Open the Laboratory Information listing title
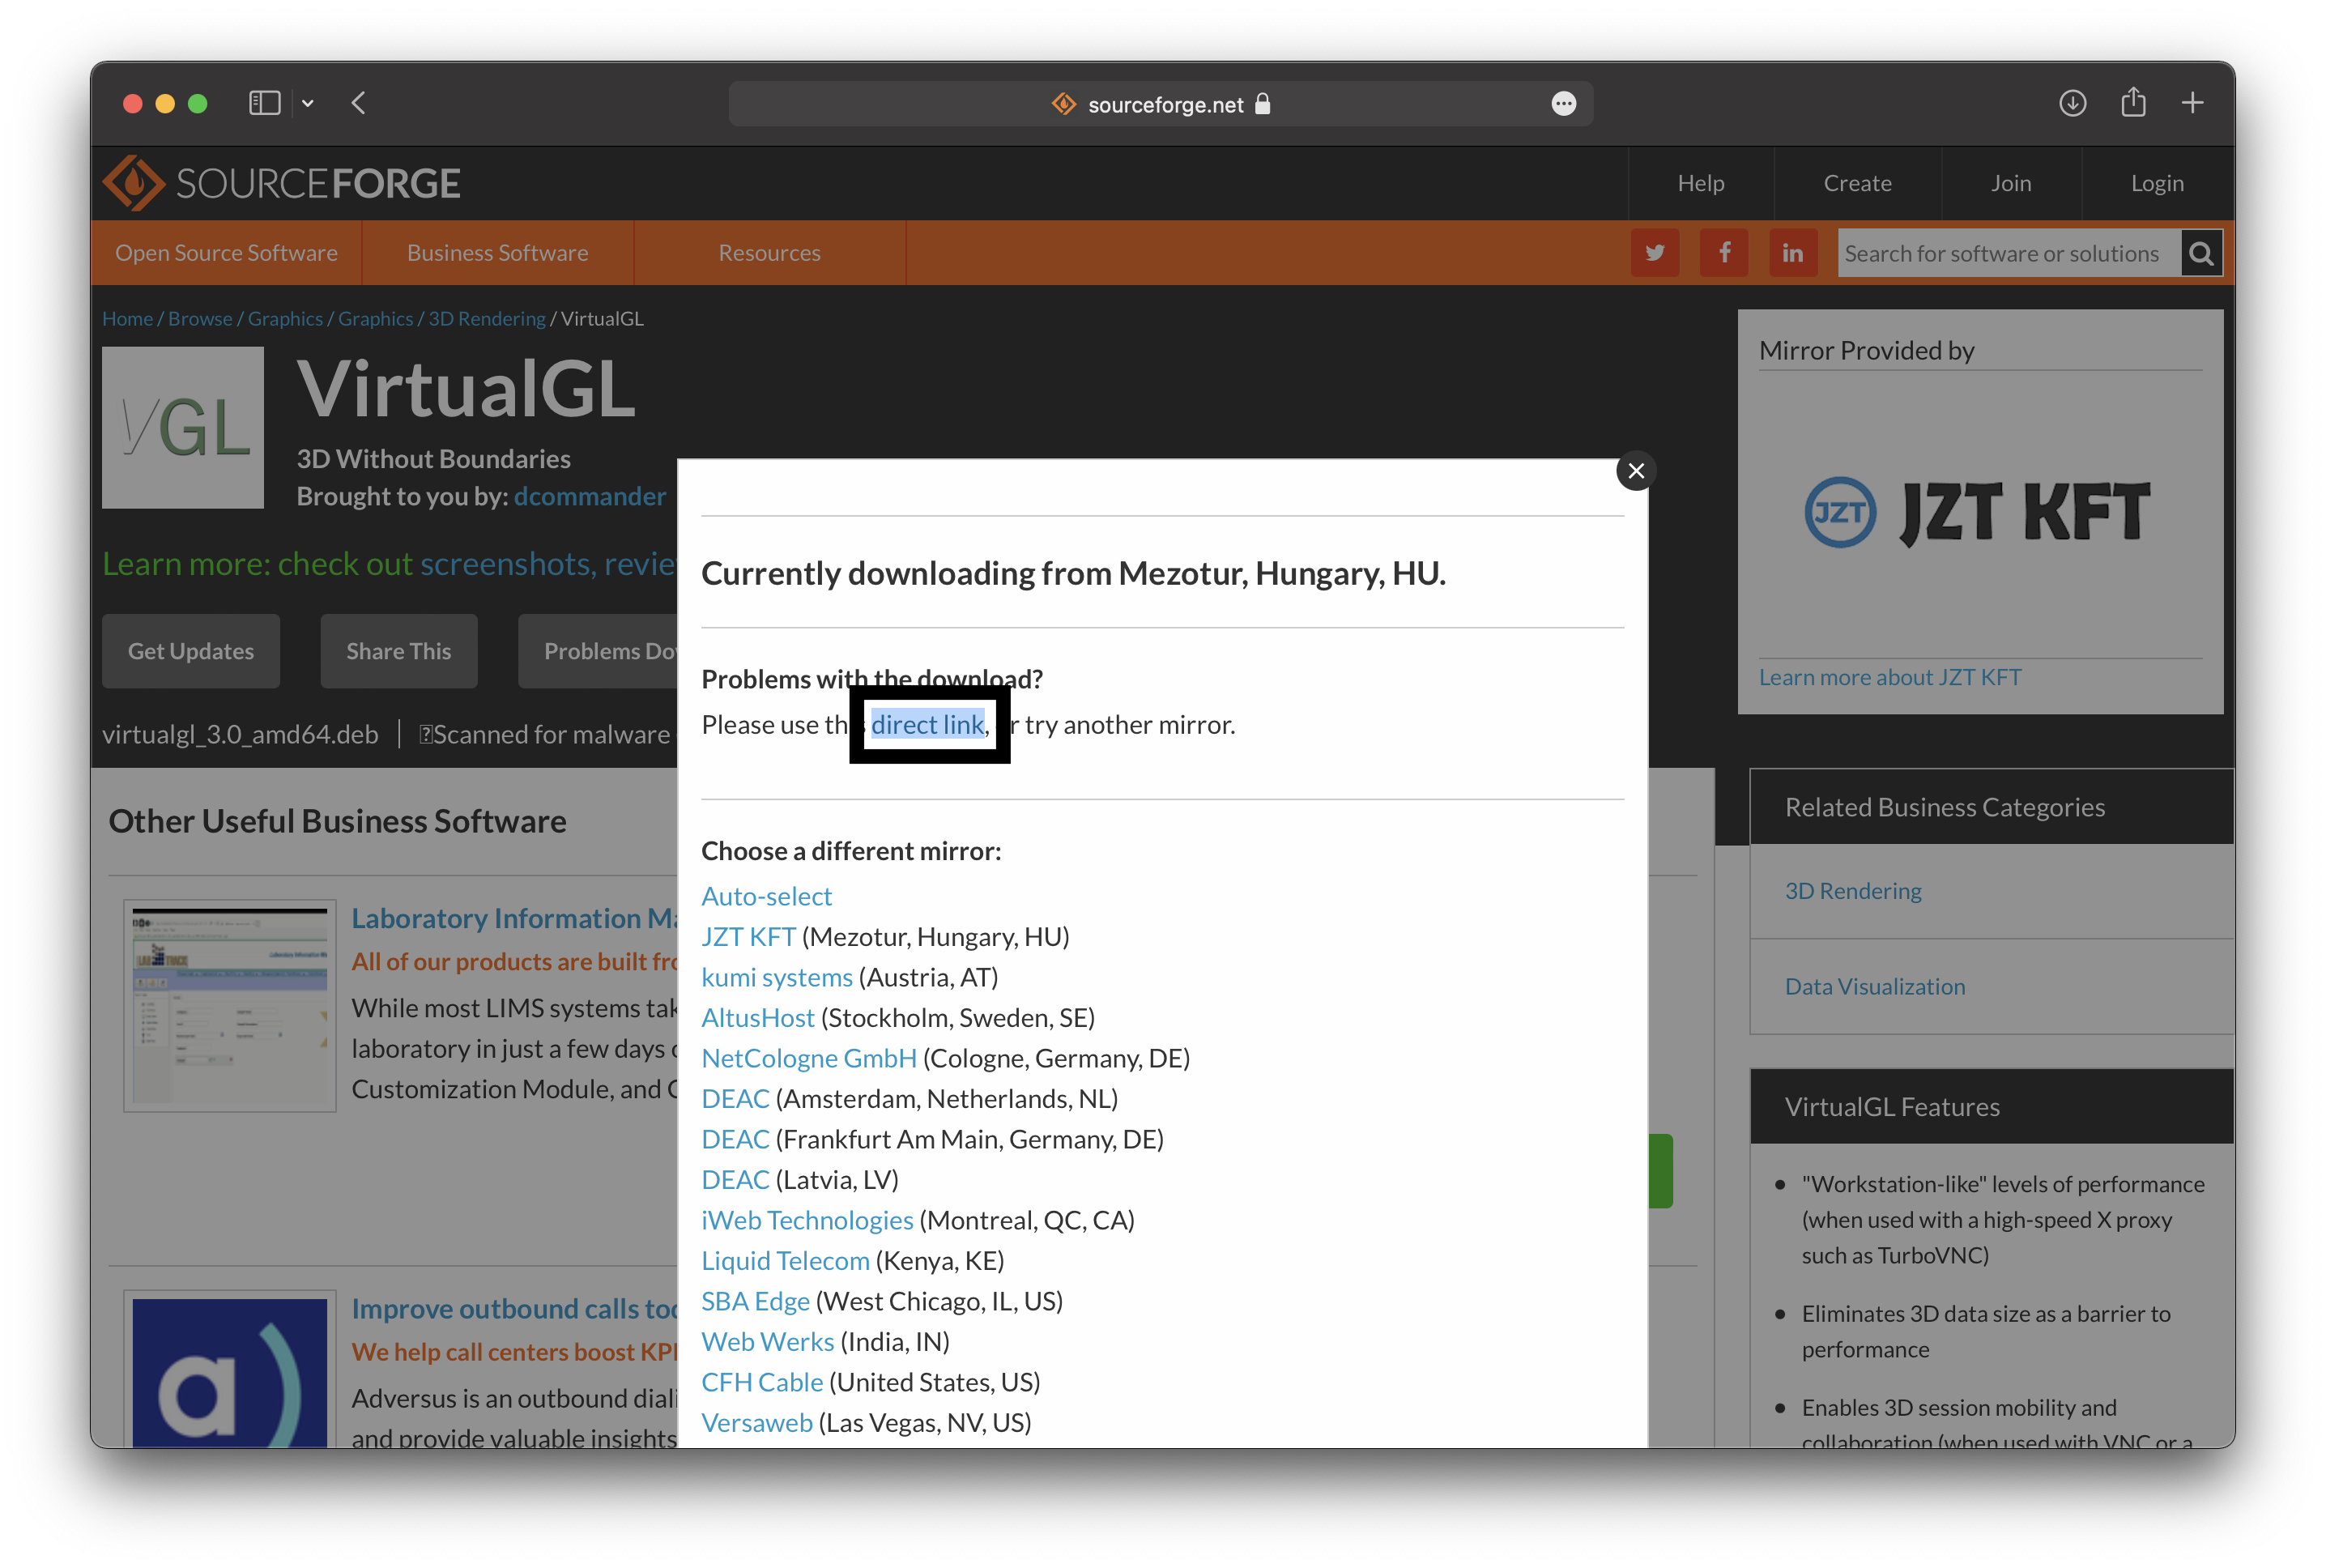The height and width of the screenshot is (1568, 2326). click(514, 918)
